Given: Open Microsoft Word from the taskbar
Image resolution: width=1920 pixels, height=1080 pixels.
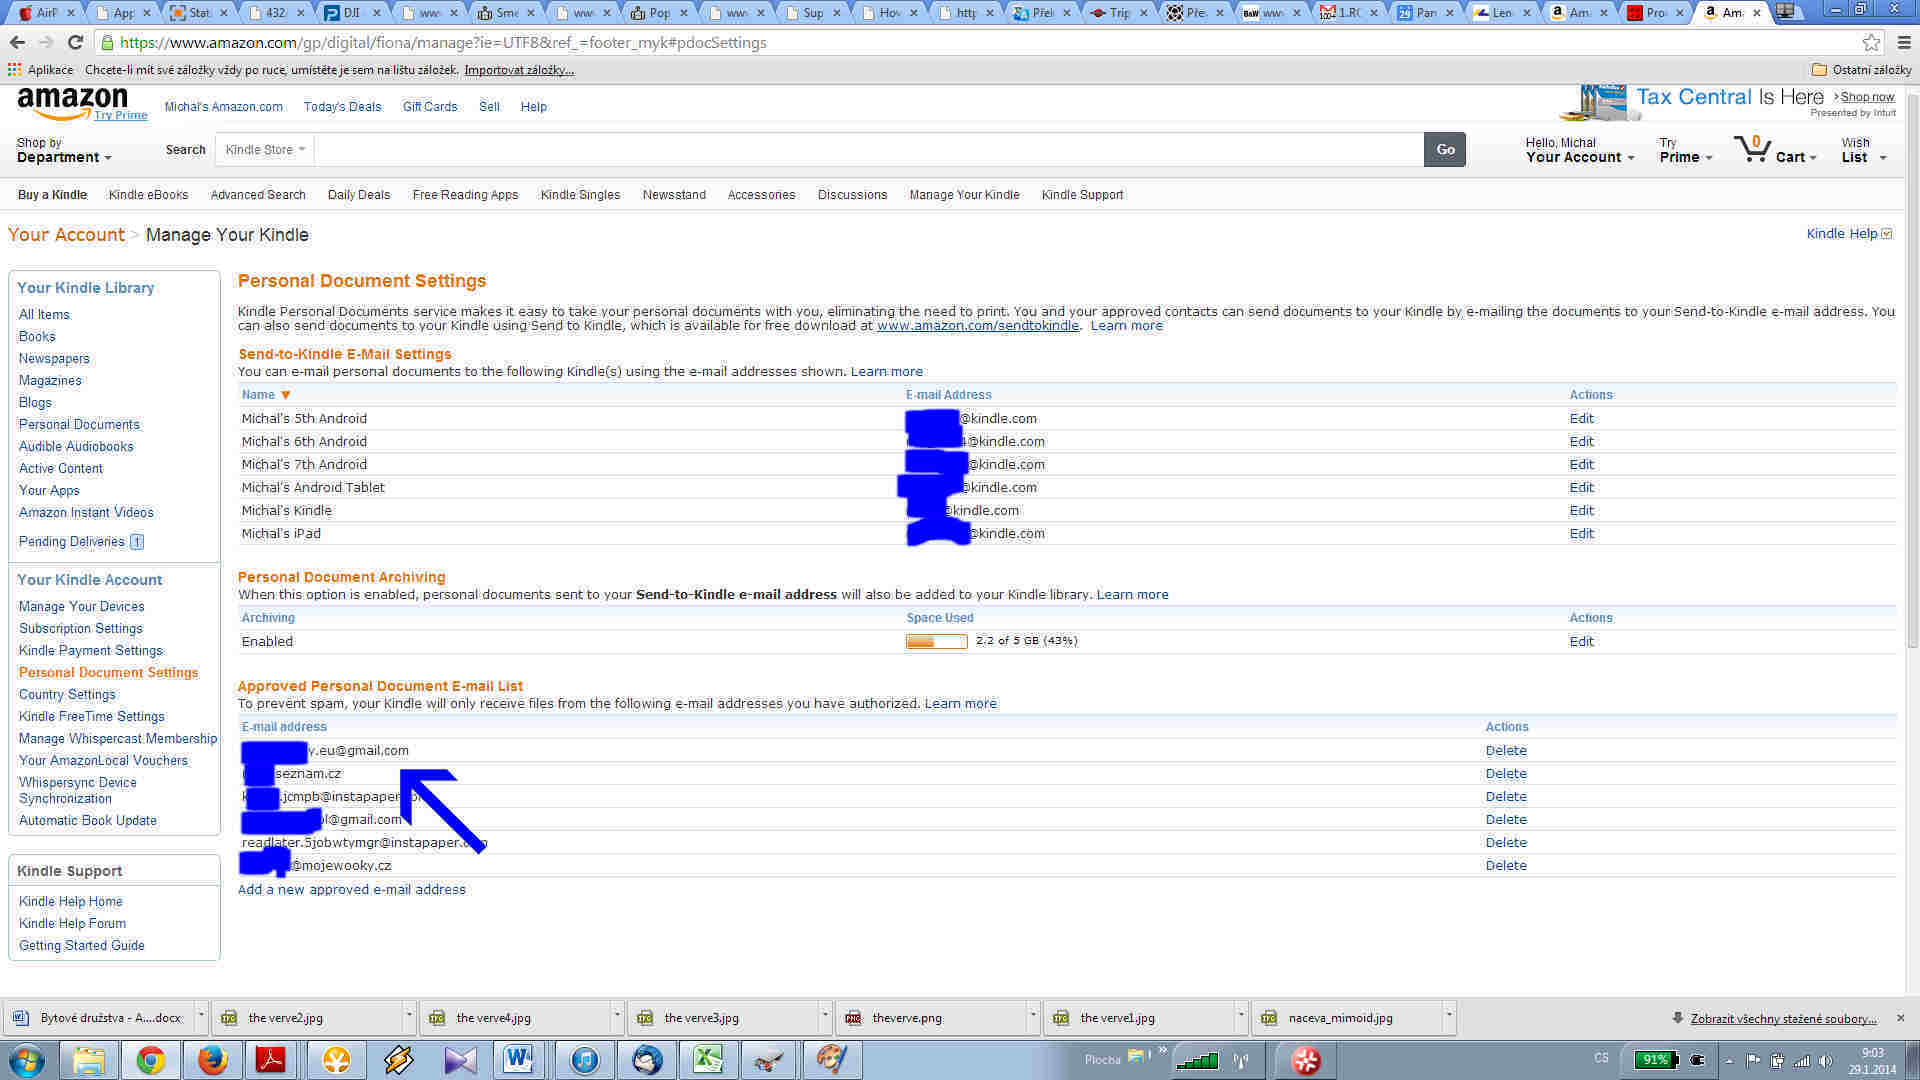Looking at the screenshot, I should (x=519, y=1060).
